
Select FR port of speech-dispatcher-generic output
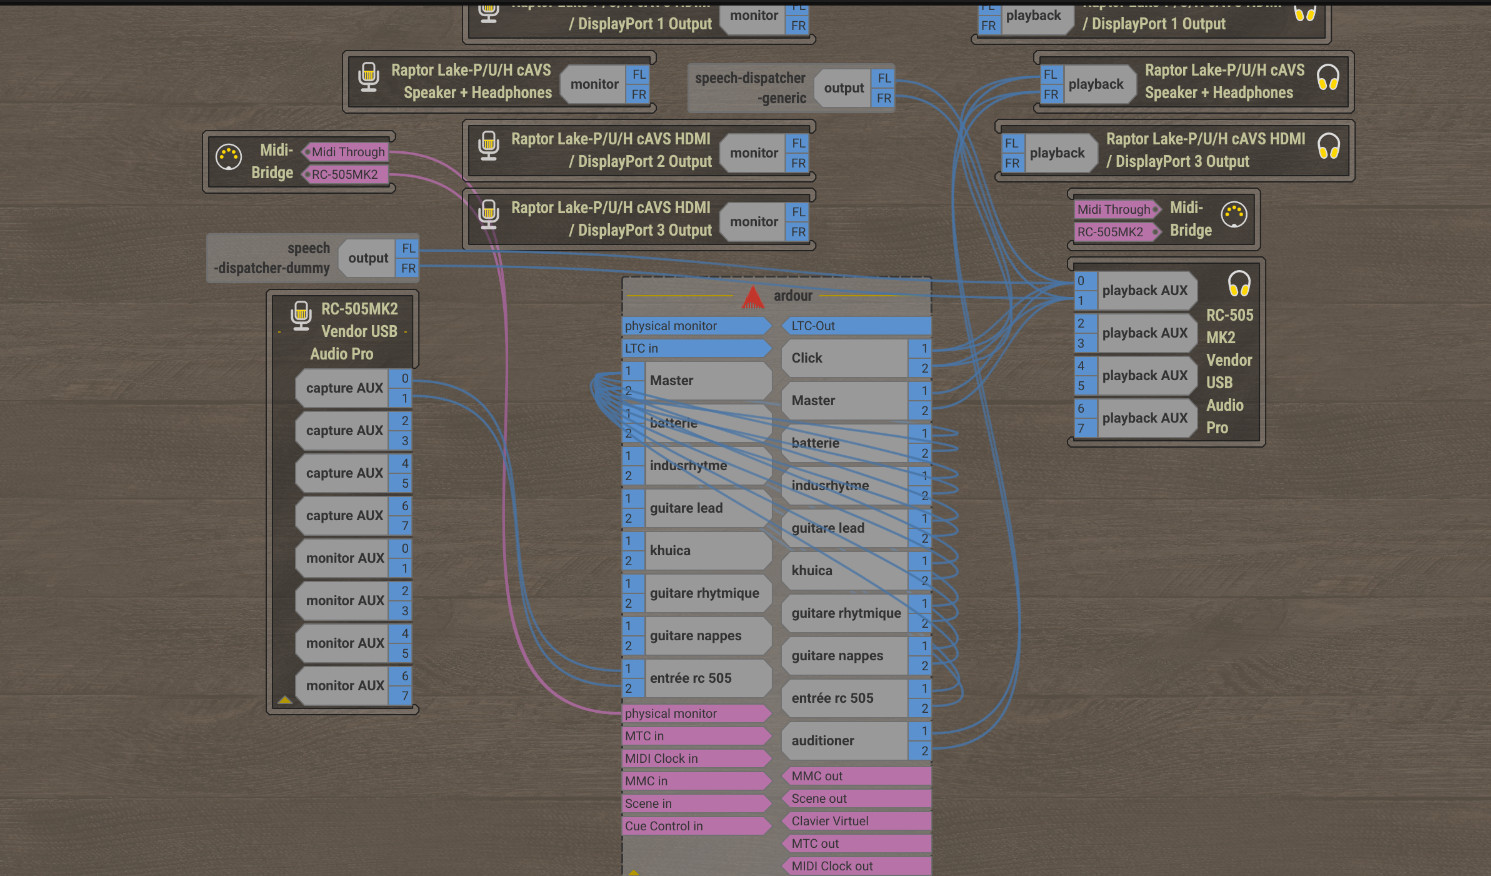click(x=884, y=99)
